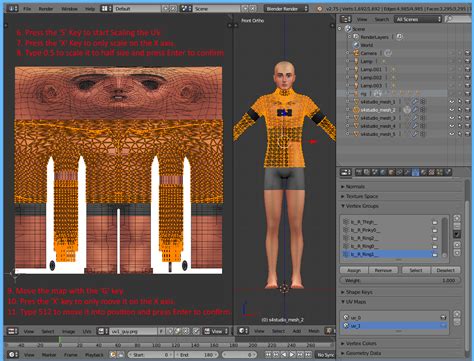This screenshot has width=474, height=361.
Task: Toggle lock on b__R_Ring2__ vertex group
Action: [435, 238]
